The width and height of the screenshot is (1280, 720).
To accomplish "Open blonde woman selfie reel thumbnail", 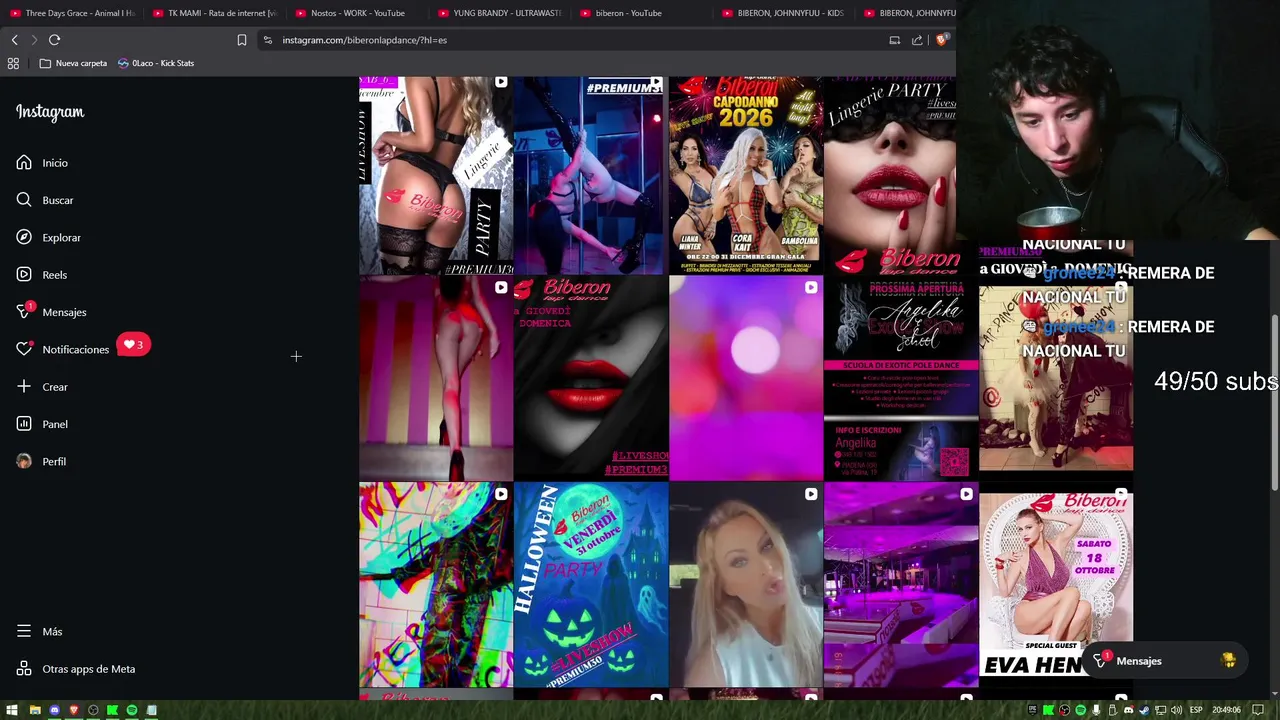I will point(745,585).
